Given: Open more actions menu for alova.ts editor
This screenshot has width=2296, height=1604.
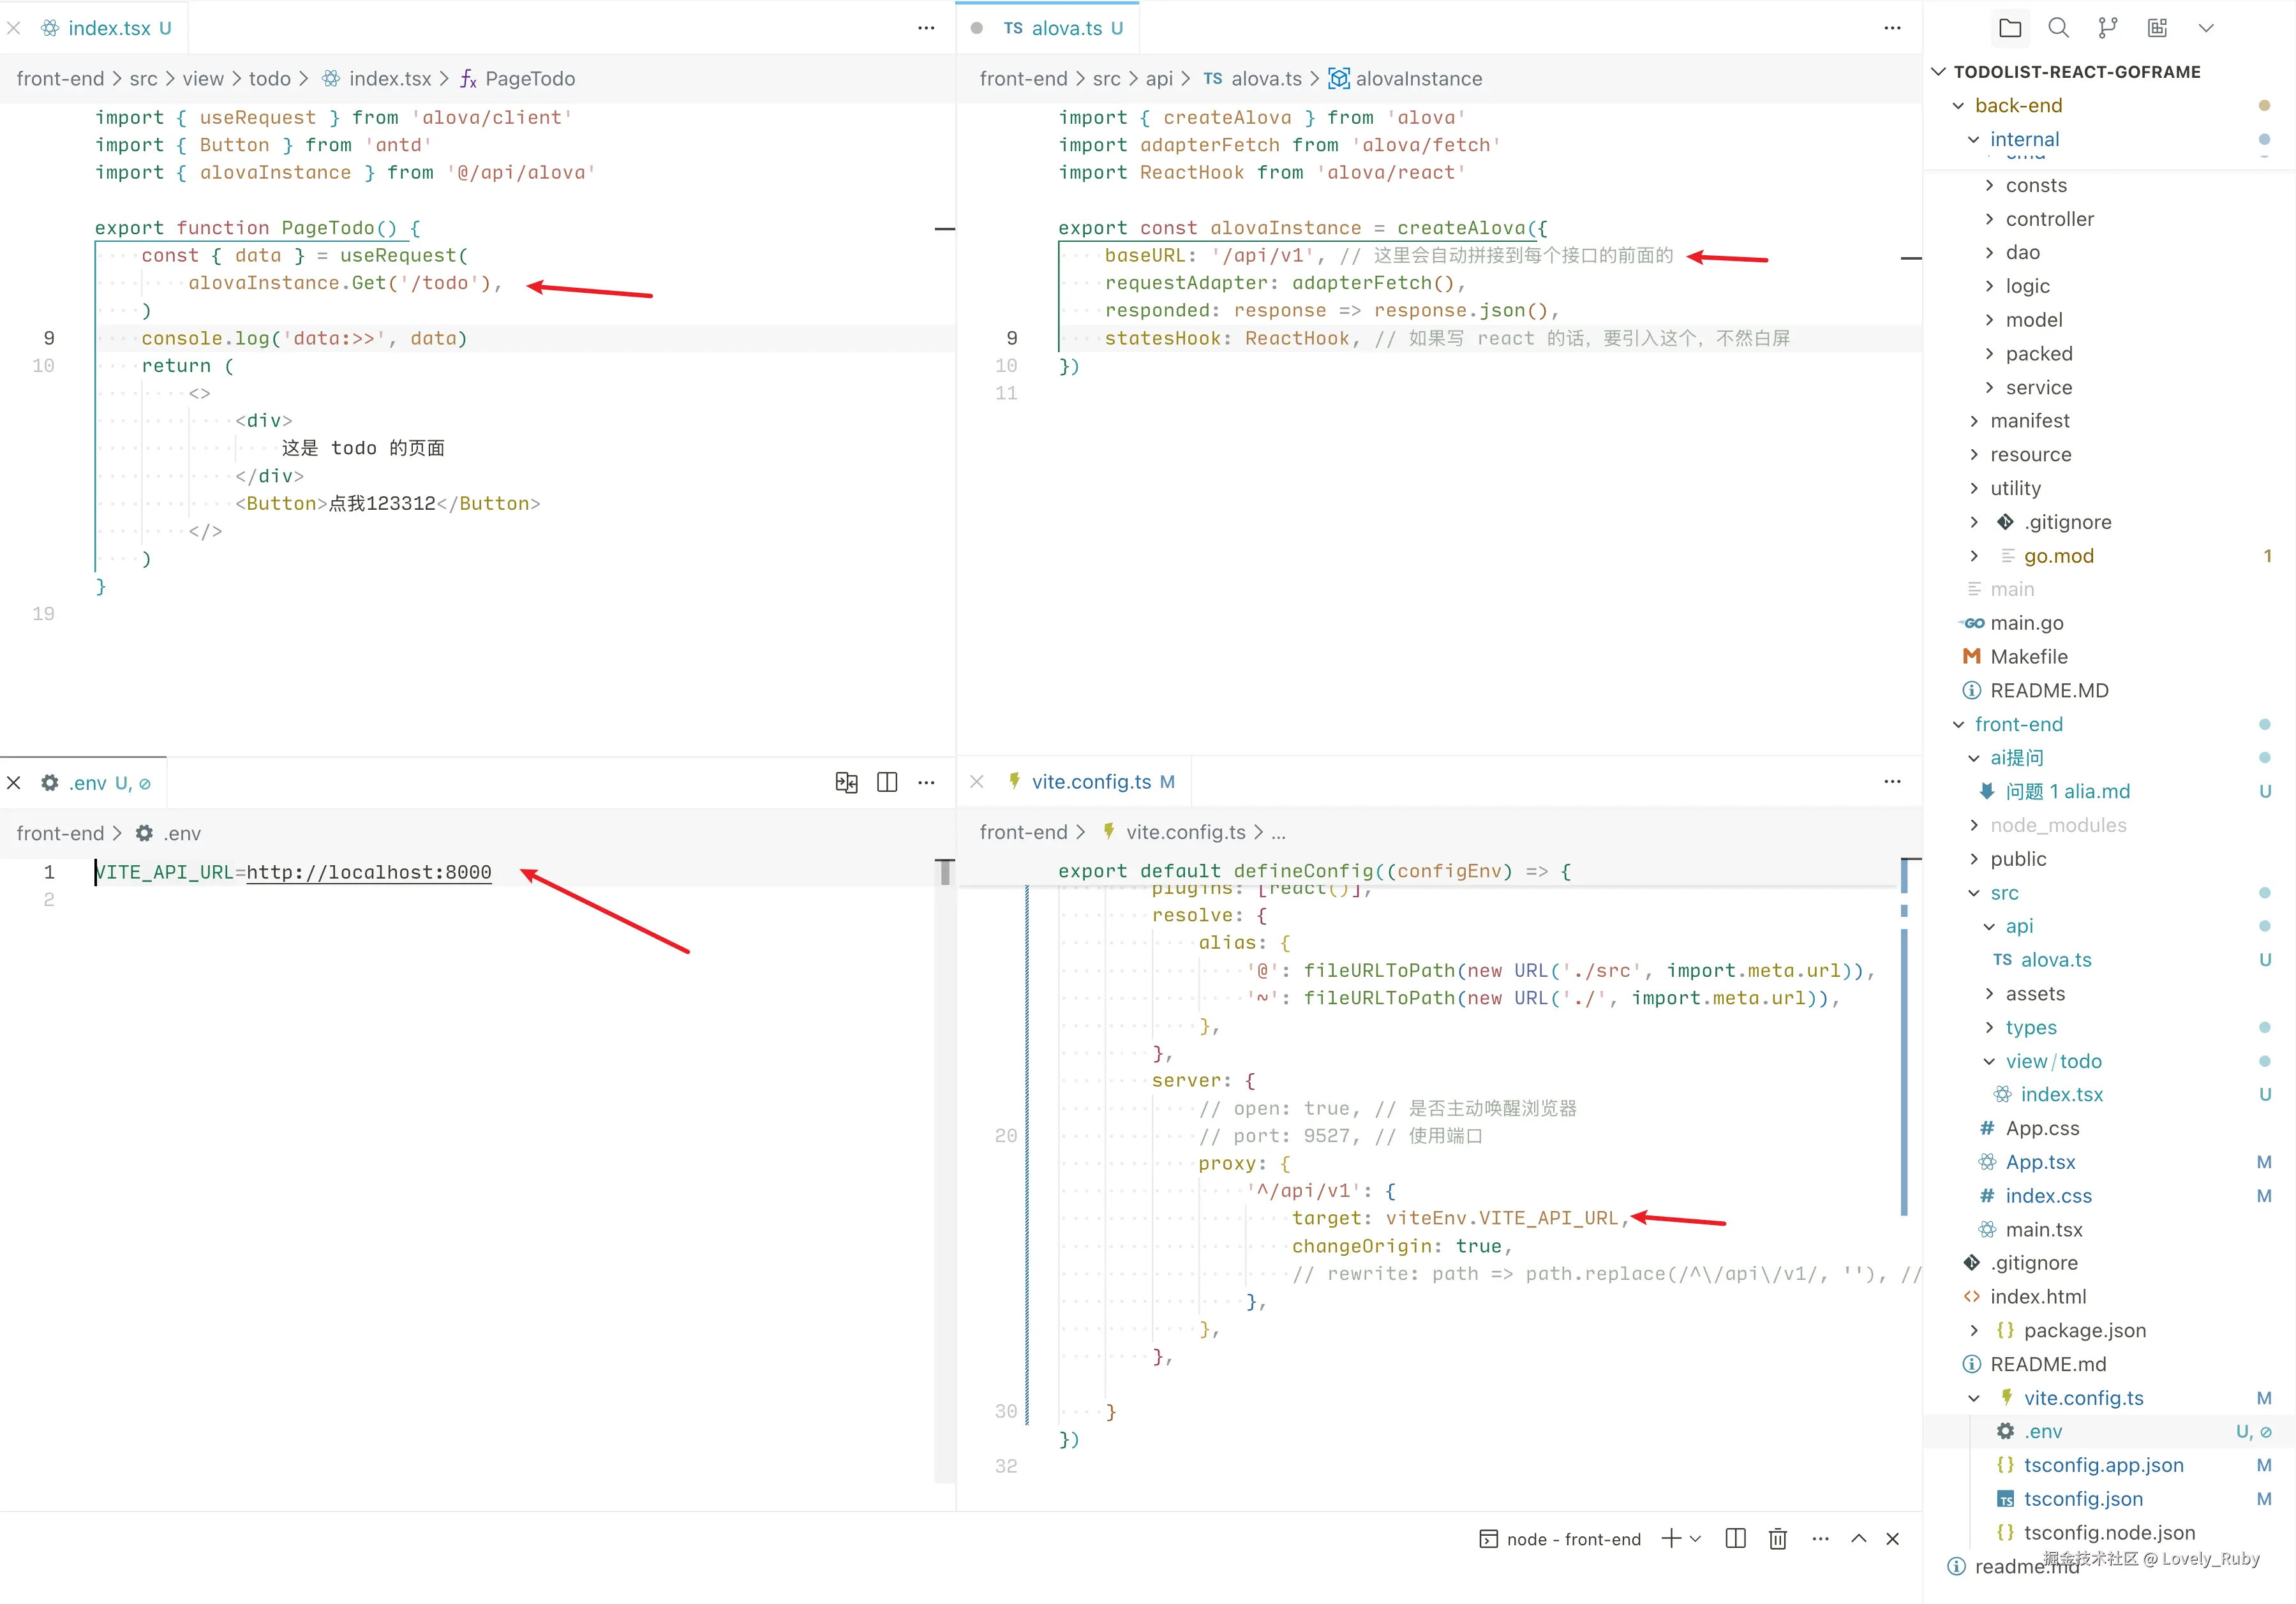Looking at the screenshot, I should 1892,28.
